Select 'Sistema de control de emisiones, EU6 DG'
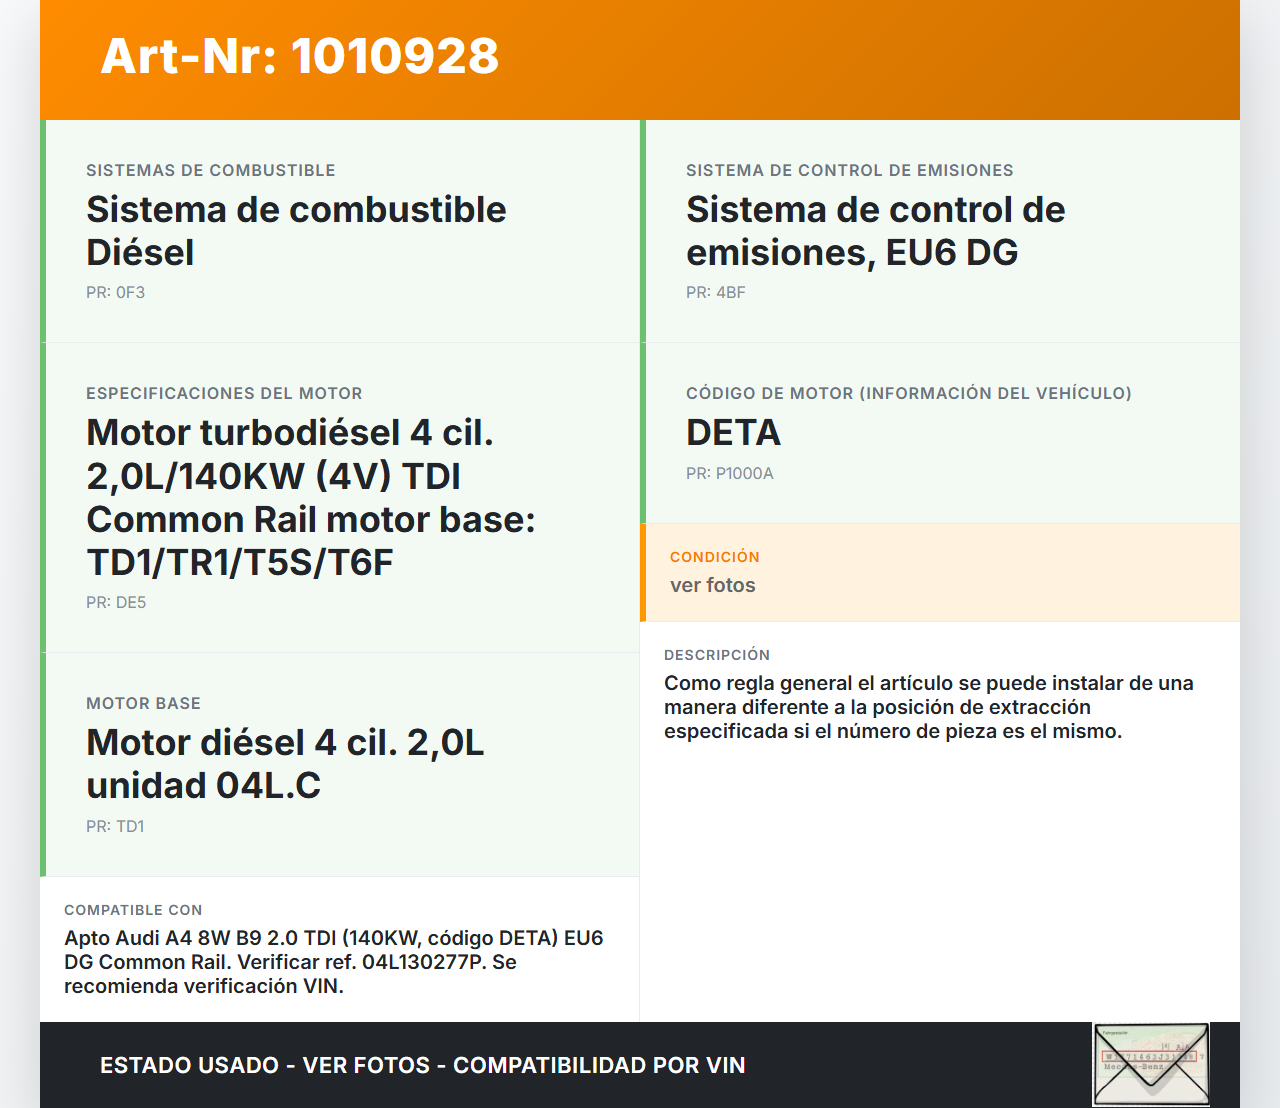 click(876, 231)
